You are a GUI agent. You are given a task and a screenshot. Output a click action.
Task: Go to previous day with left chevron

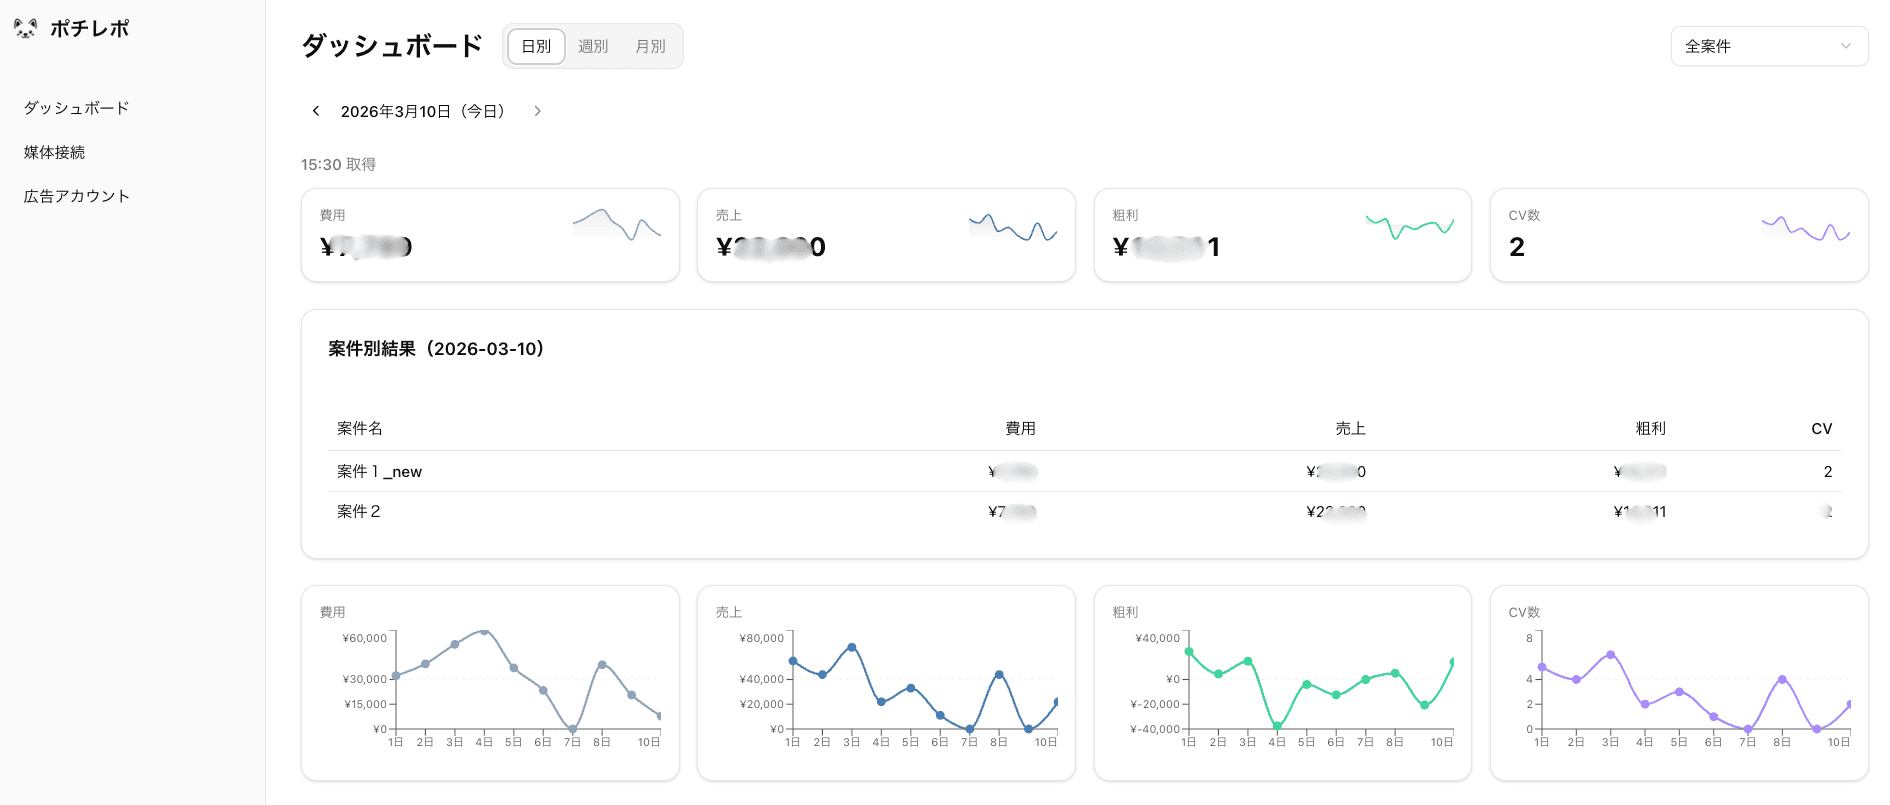tap(316, 111)
